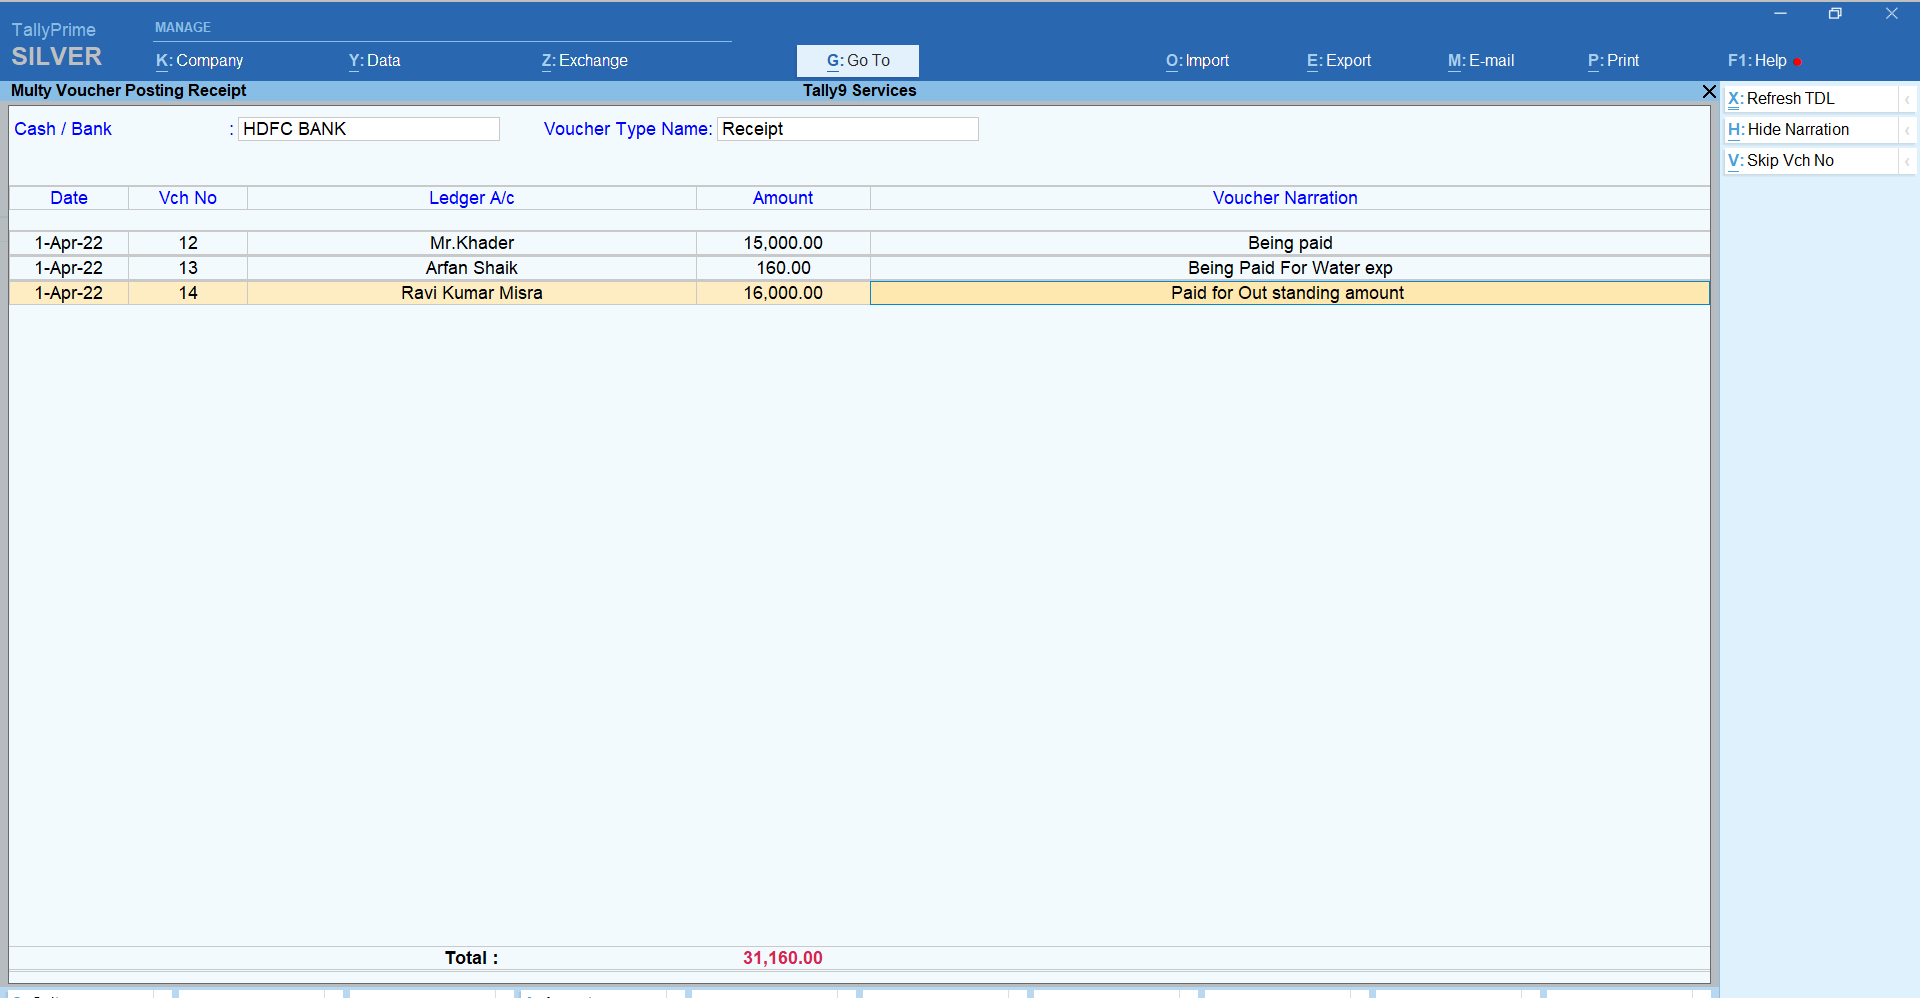Click voucher number 14
1920x998 pixels.
click(x=188, y=293)
